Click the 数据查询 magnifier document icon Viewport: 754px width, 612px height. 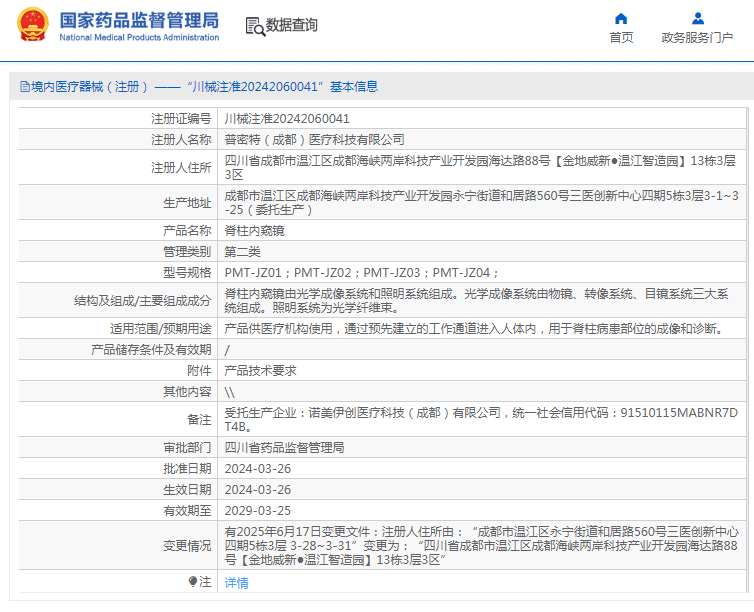click(x=254, y=26)
